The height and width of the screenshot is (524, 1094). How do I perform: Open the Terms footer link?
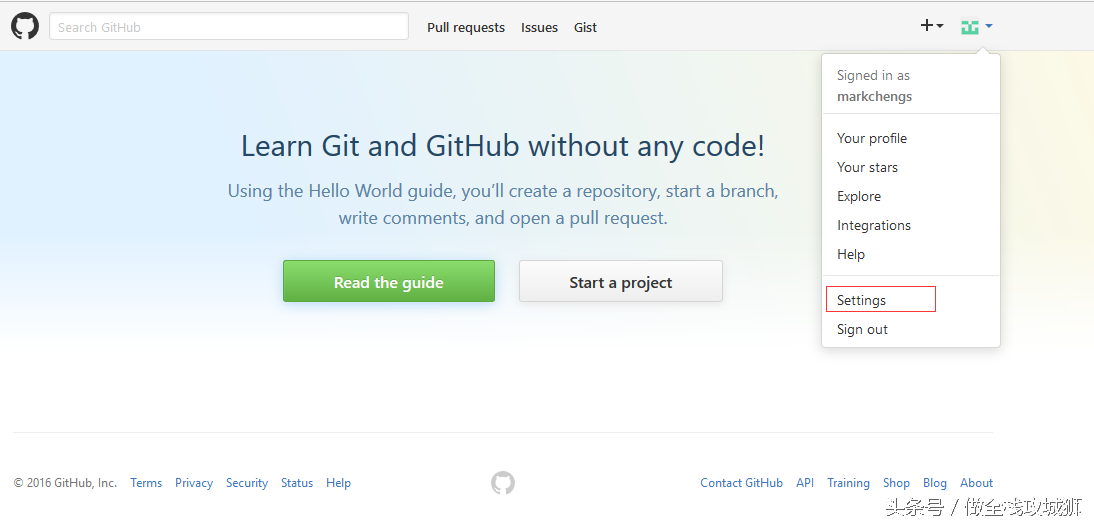146,483
